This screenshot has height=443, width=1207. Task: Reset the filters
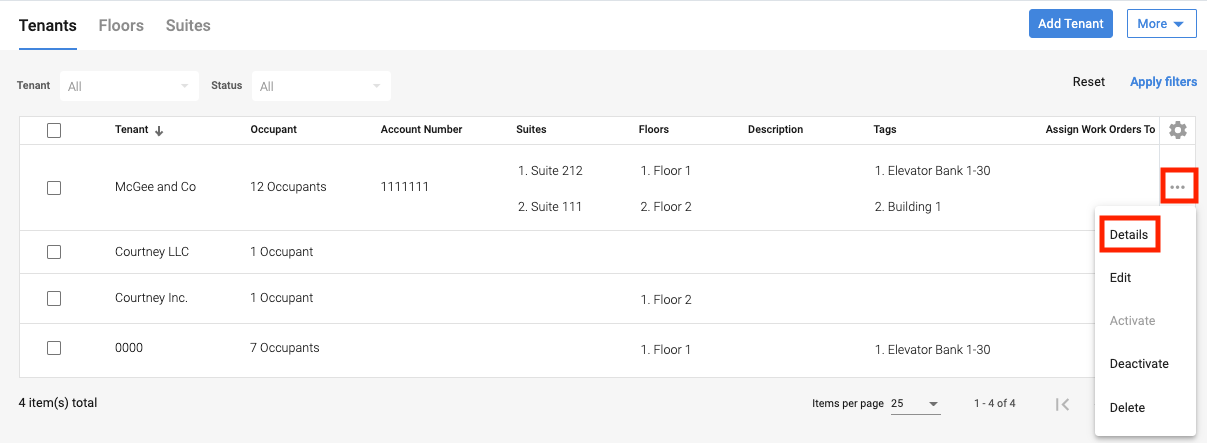coord(1089,82)
